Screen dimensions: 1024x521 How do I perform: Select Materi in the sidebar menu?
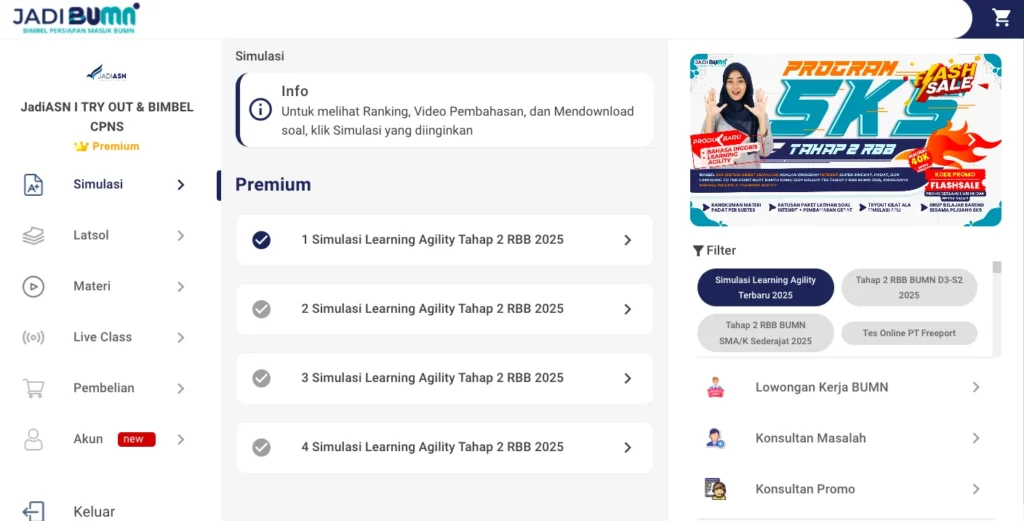click(x=91, y=287)
